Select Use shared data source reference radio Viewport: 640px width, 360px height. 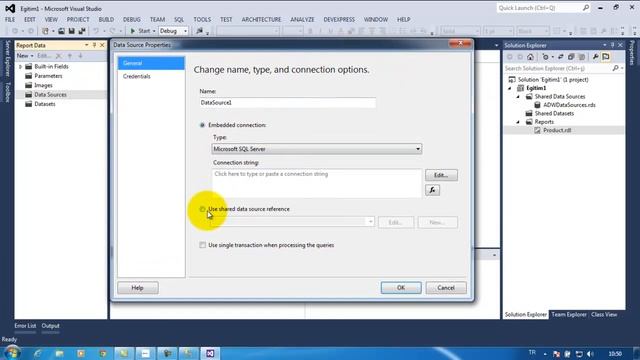pos(202,209)
